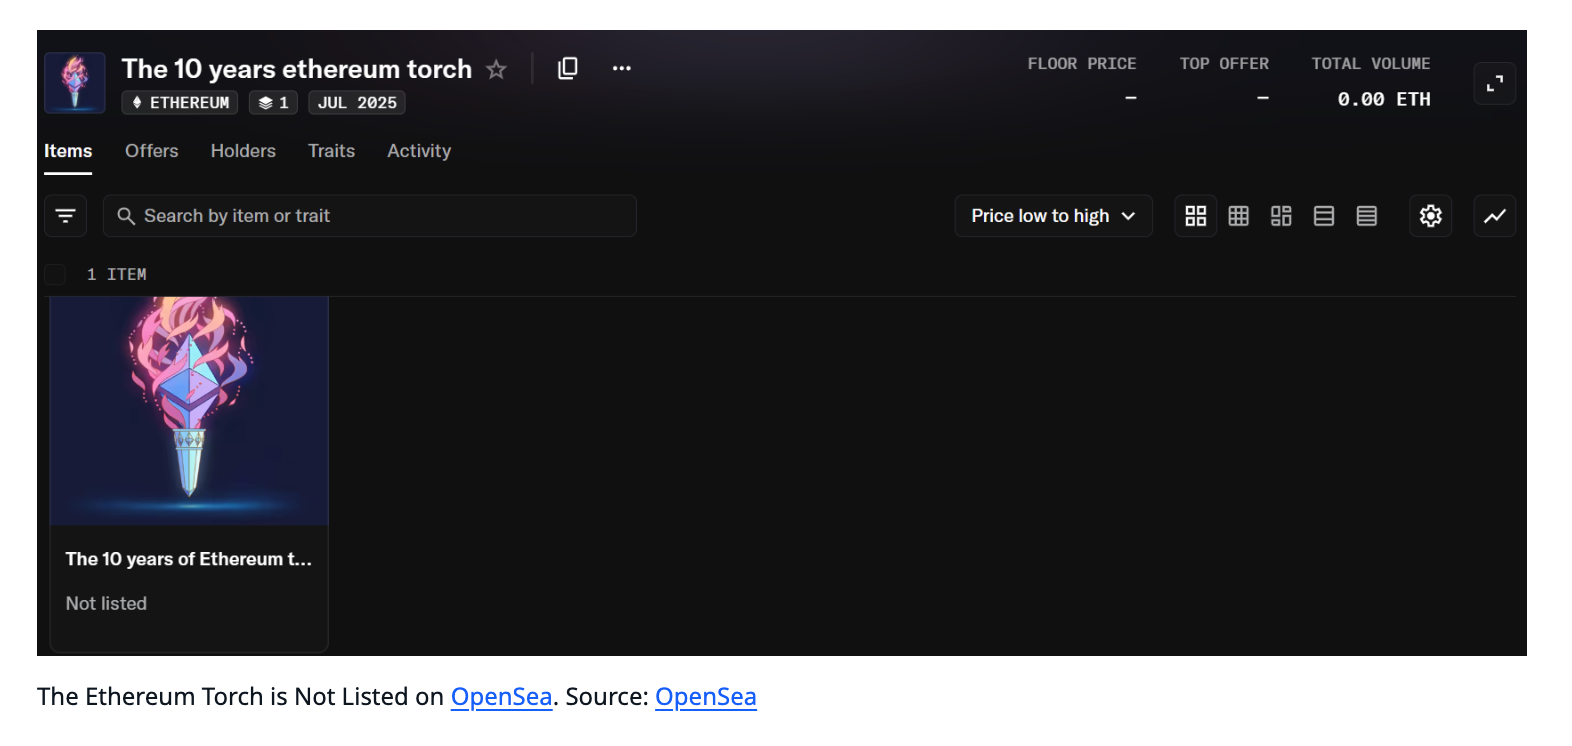Switch to compact grid view
The height and width of the screenshot is (746, 1572).
1239,216
